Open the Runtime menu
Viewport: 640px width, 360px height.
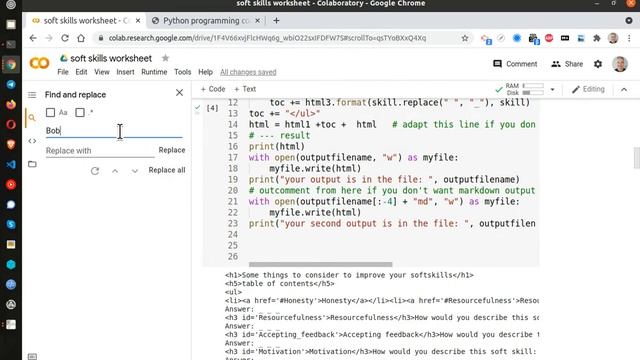(x=154, y=72)
